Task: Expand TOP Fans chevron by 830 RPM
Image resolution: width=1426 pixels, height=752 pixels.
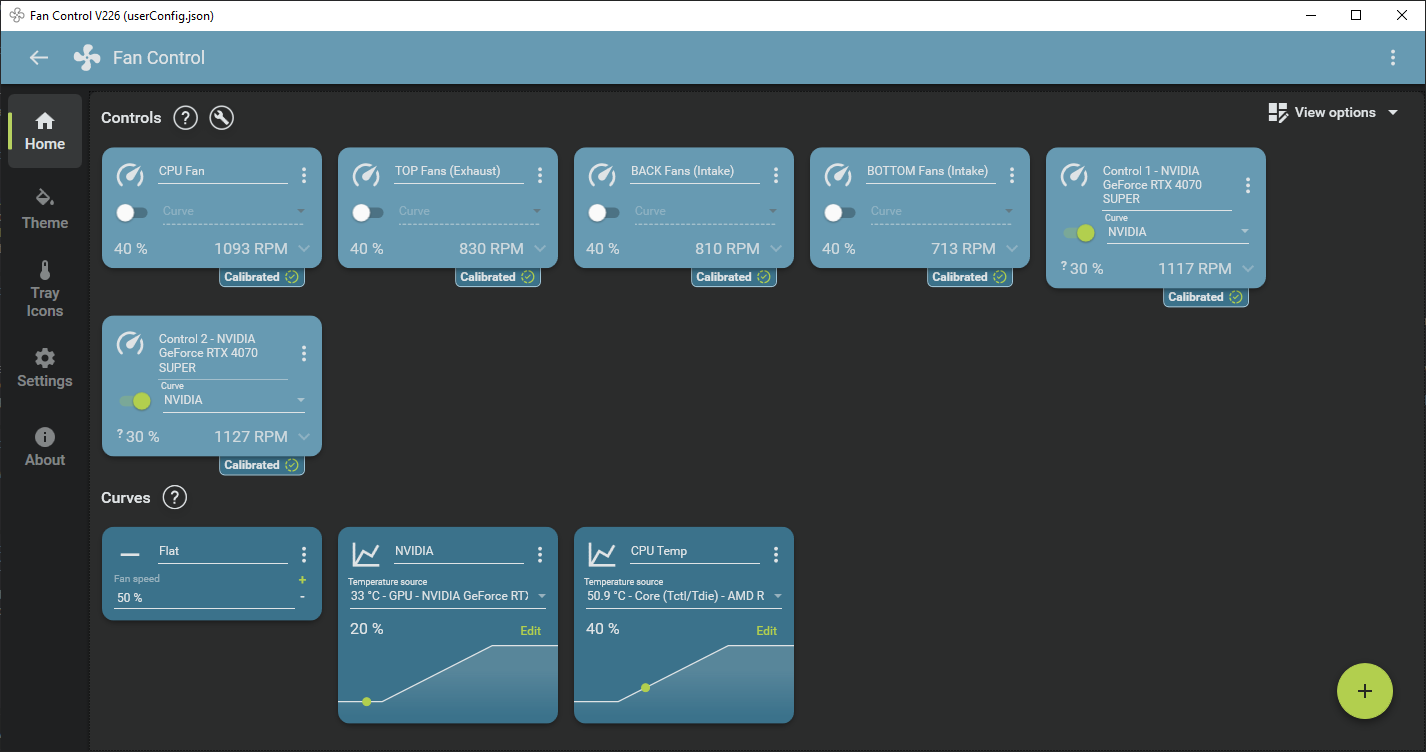Action: pyautogui.click(x=540, y=249)
